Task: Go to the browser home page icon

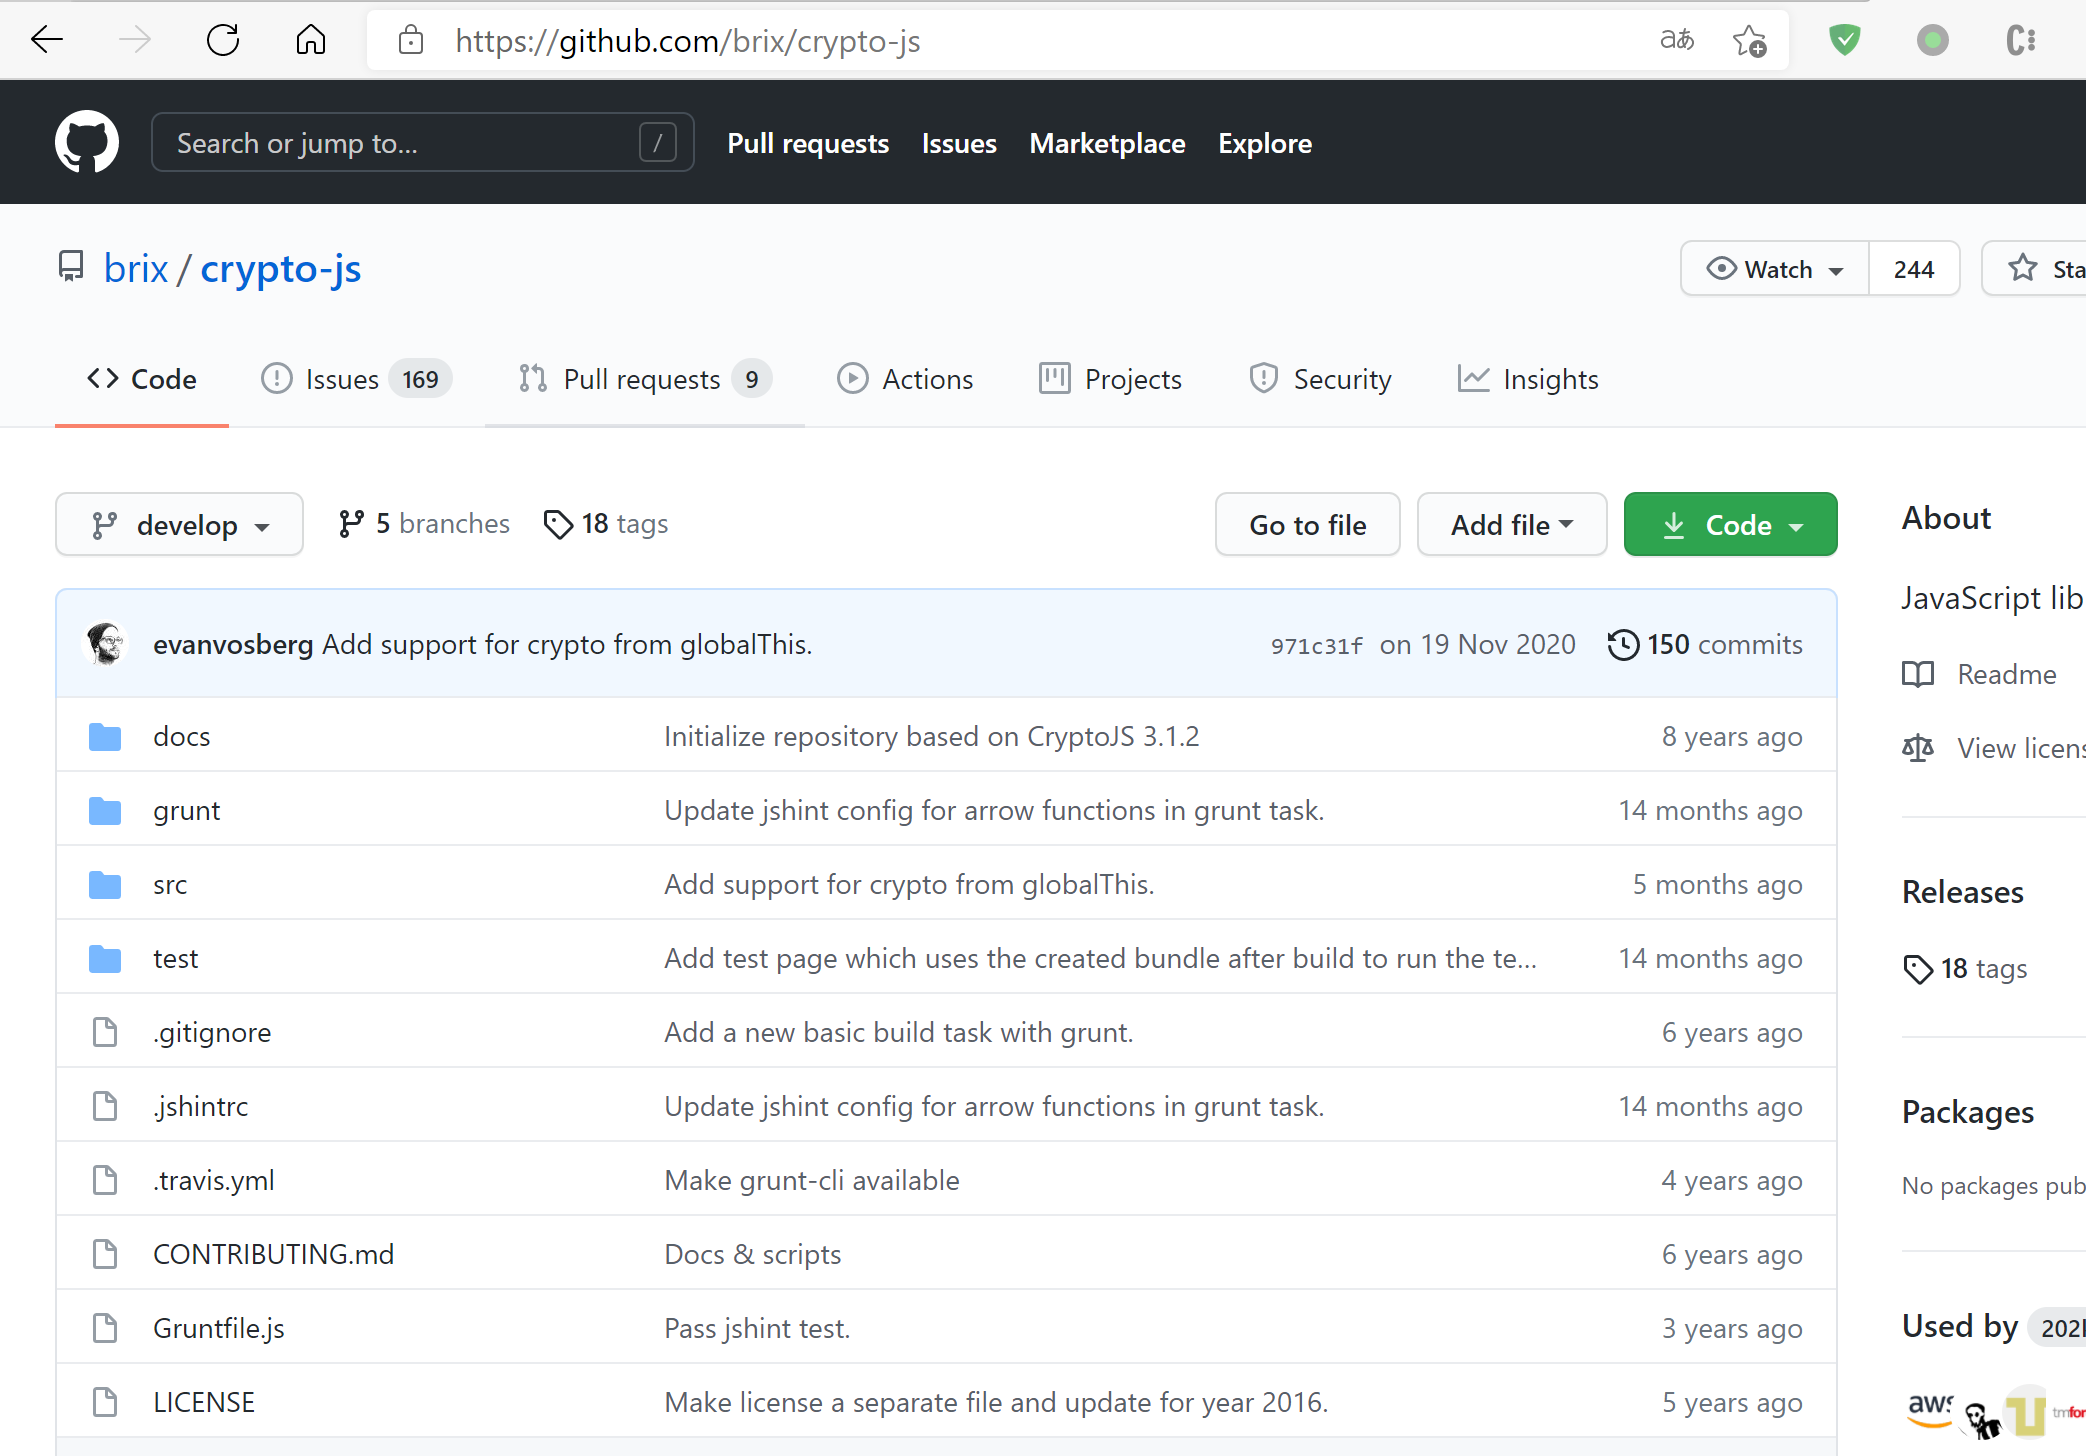Action: 310,41
